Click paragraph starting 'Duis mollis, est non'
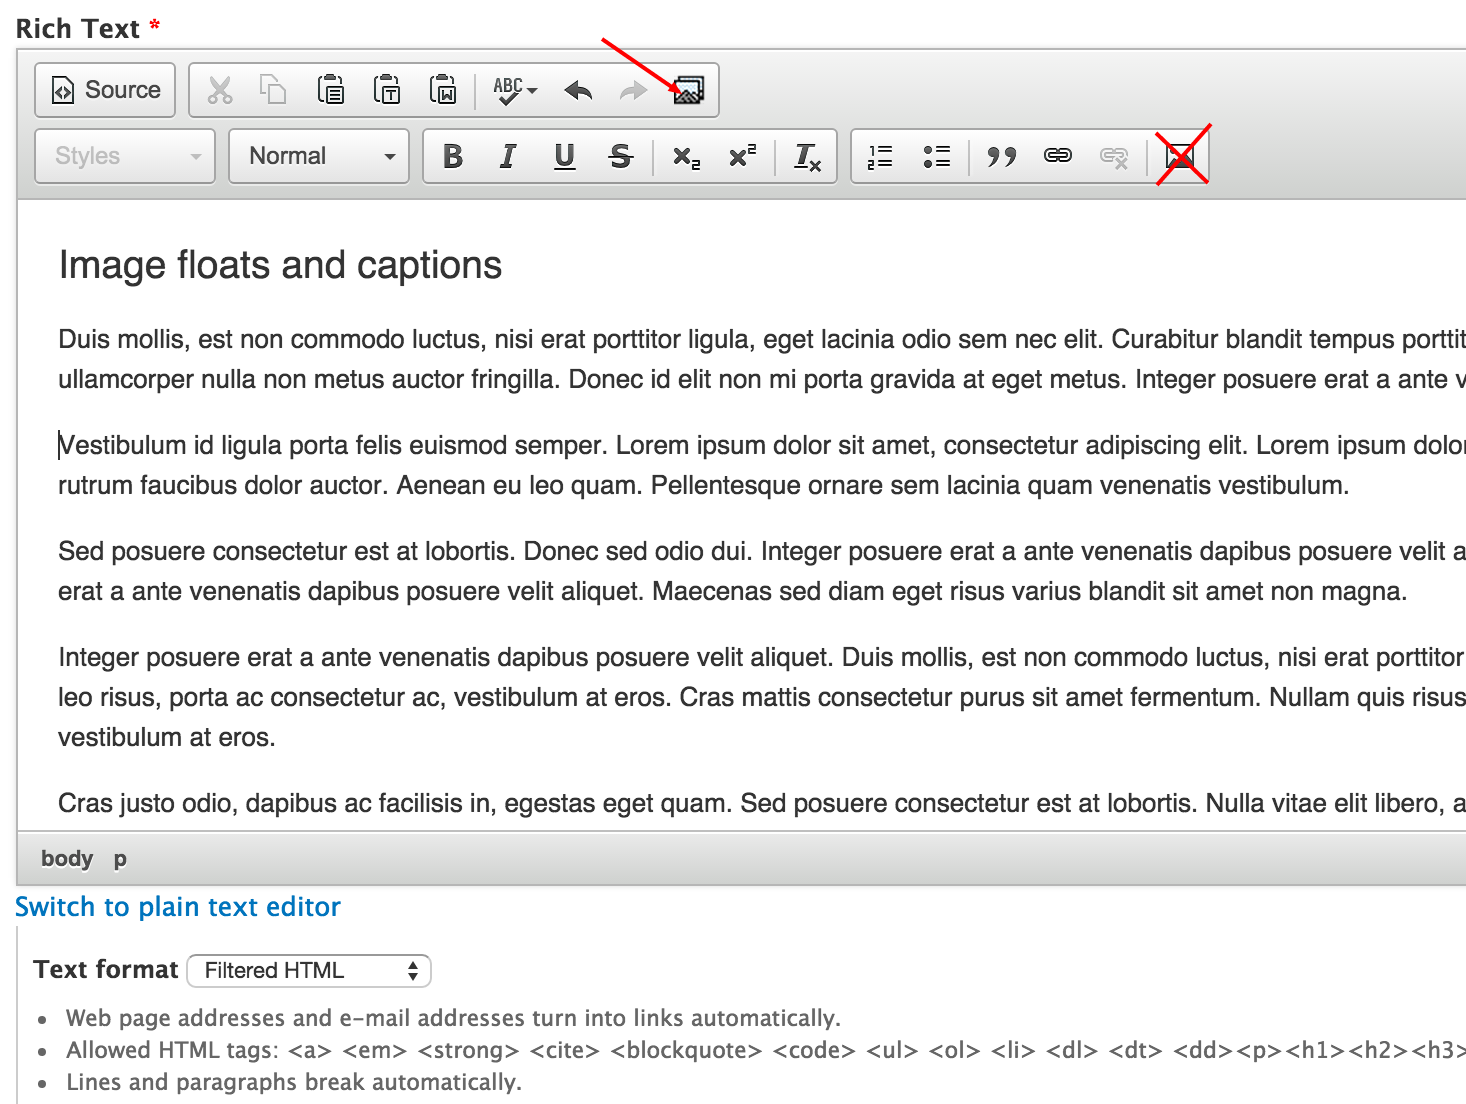Image resolution: width=1466 pixels, height=1104 pixels. (x=762, y=359)
